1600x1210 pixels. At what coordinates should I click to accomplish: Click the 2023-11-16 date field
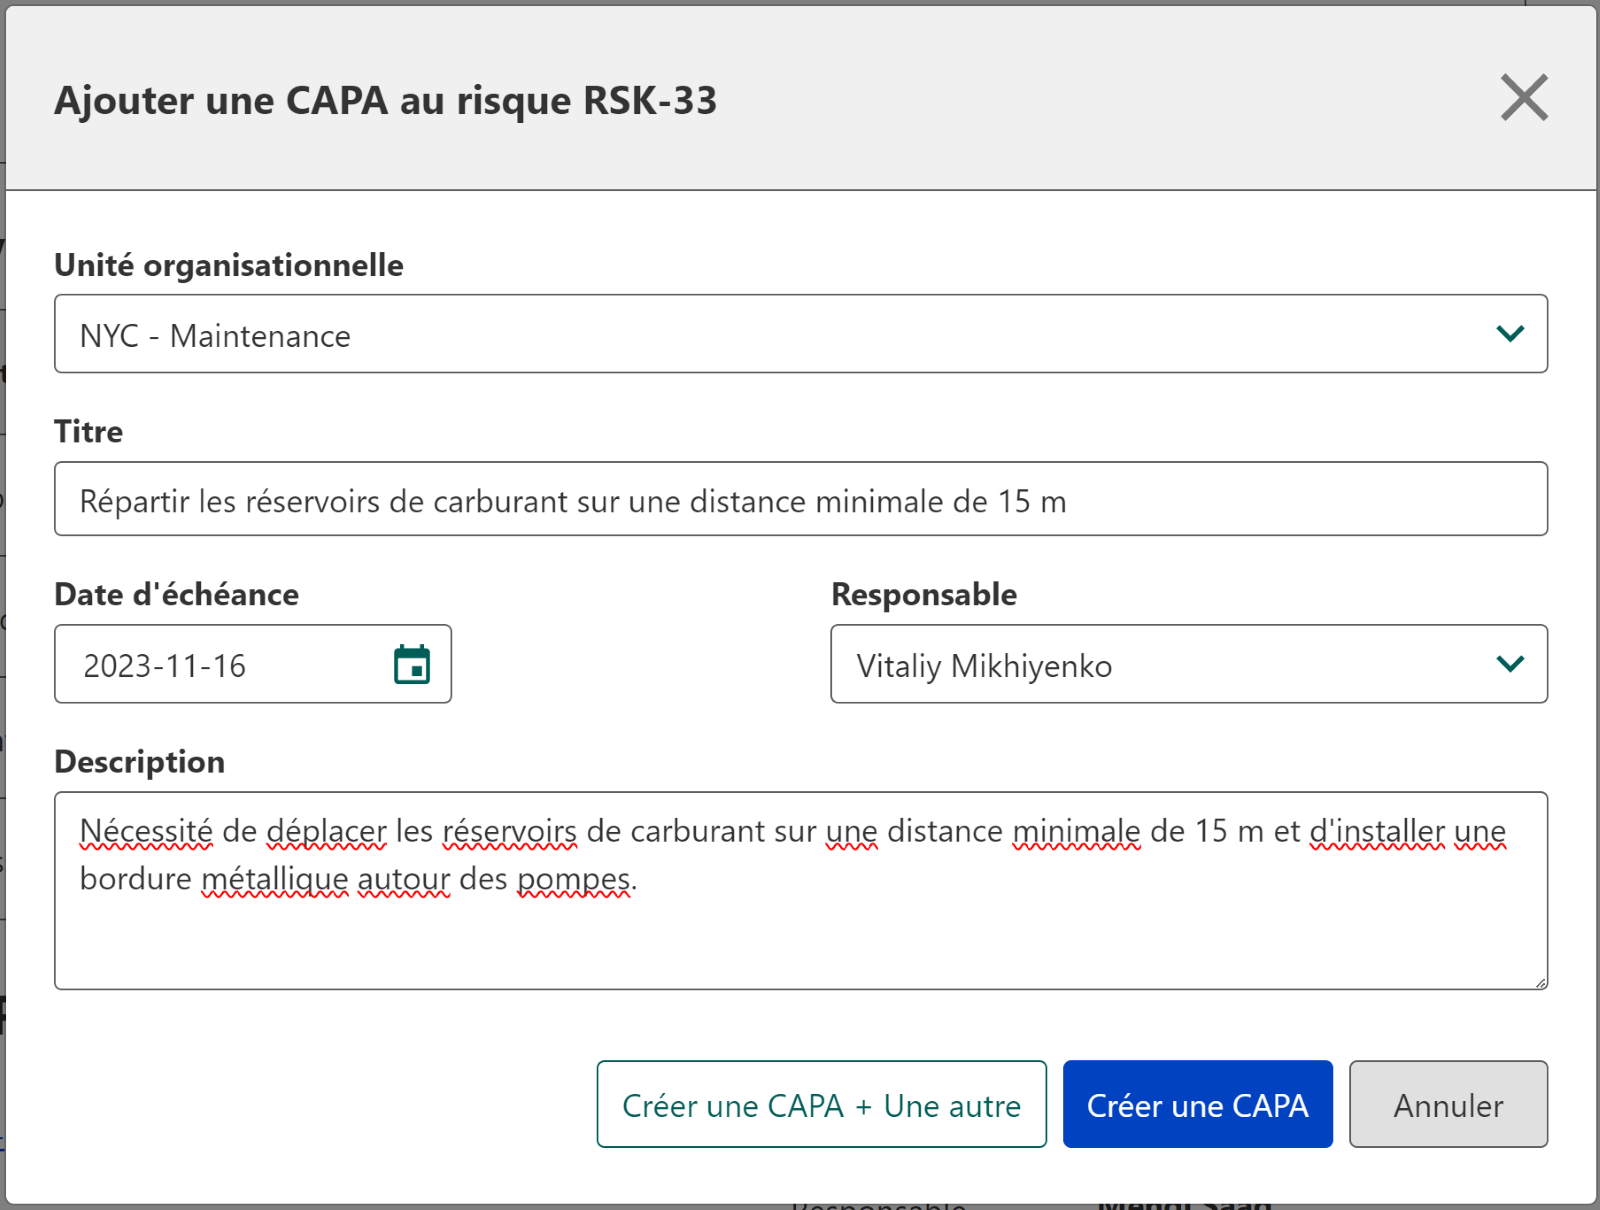(253, 664)
